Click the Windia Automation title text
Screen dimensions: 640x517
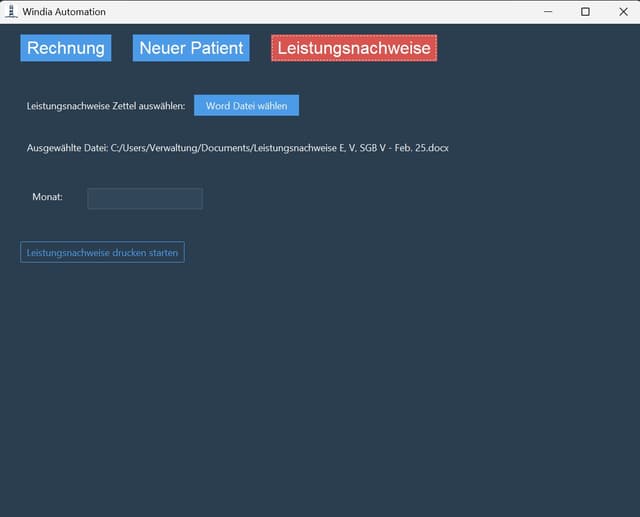pyautogui.click(x=64, y=12)
